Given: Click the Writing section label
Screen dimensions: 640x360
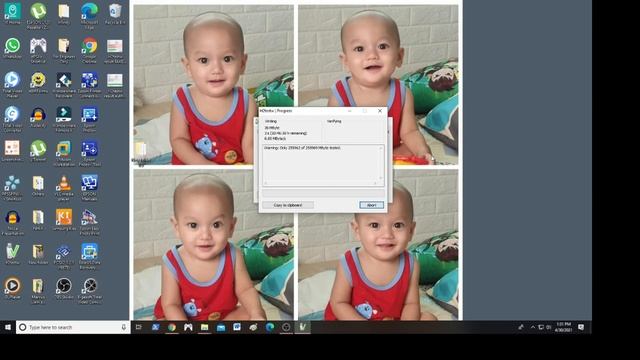Looking at the screenshot, I should [271, 121].
